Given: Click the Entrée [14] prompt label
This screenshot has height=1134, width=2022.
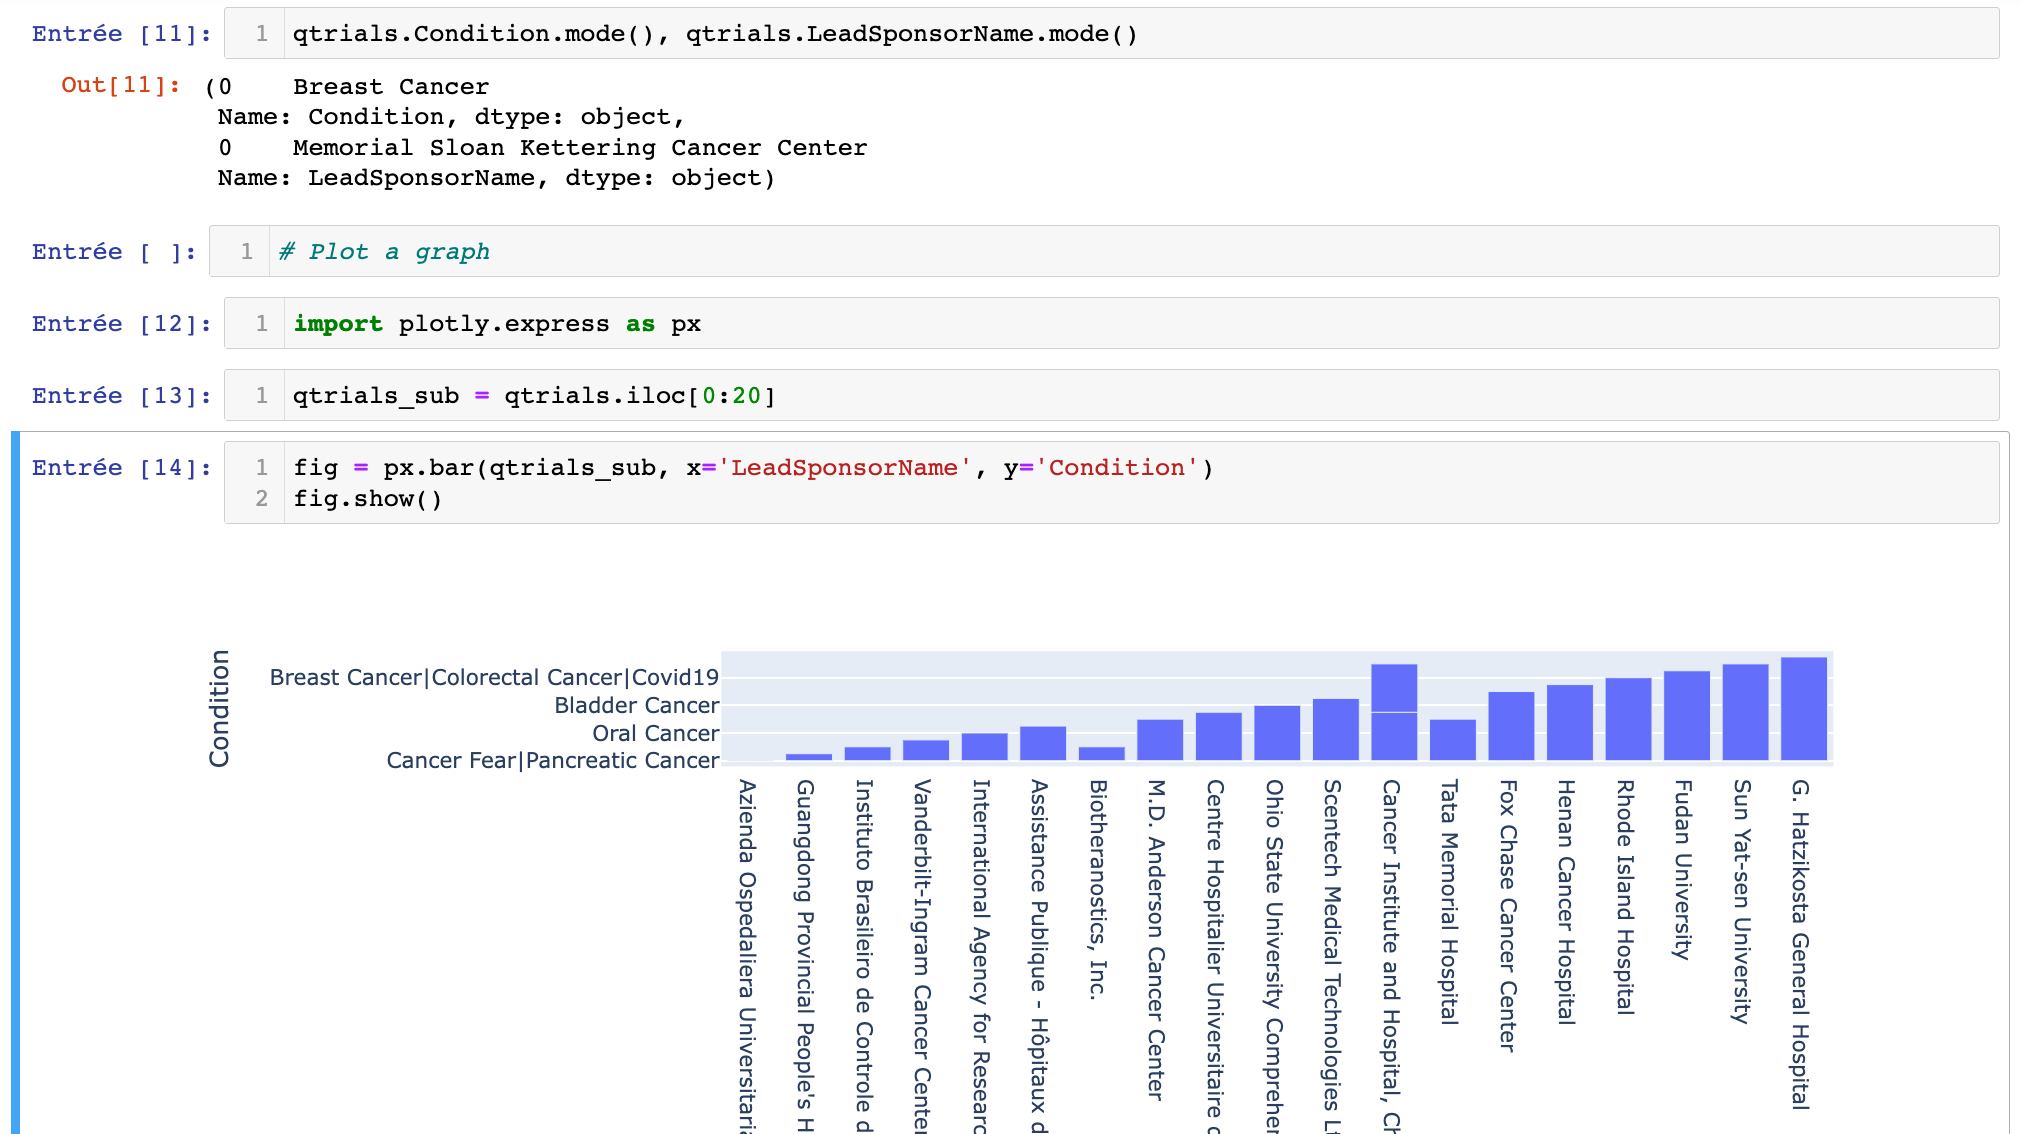Looking at the screenshot, I should pyautogui.click(x=121, y=467).
